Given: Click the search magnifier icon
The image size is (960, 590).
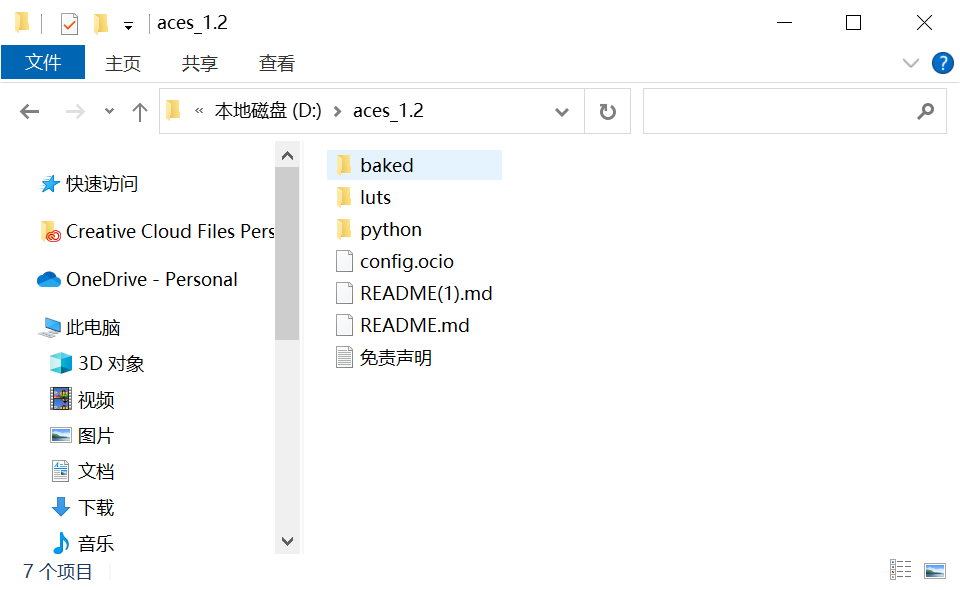Looking at the screenshot, I should coord(925,111).
